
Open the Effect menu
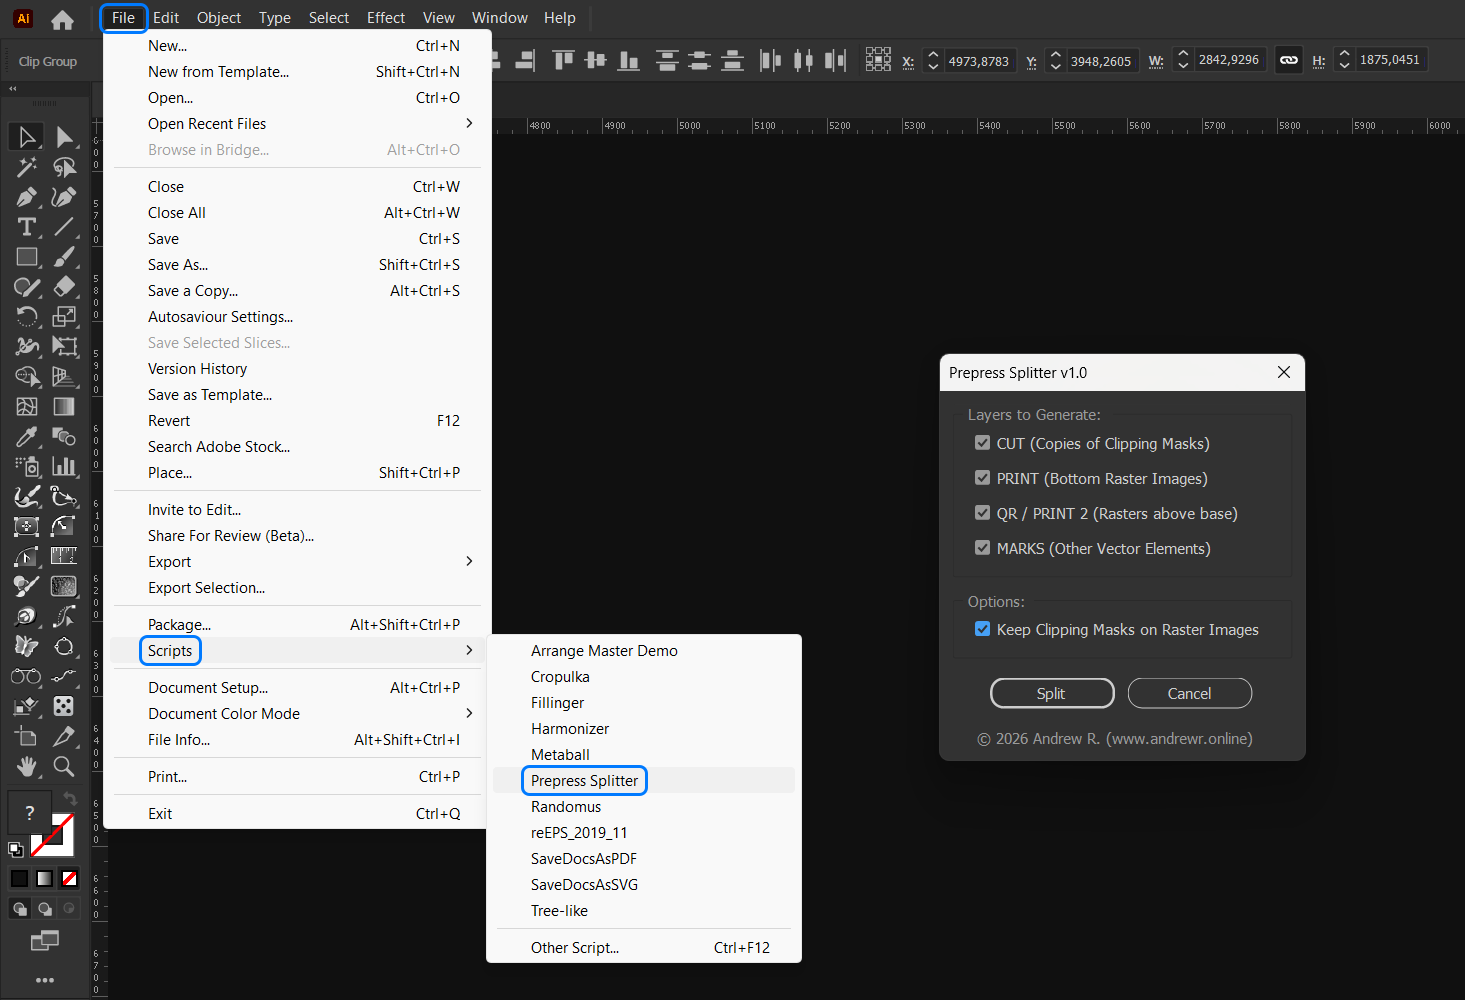(x=386, y=18)
